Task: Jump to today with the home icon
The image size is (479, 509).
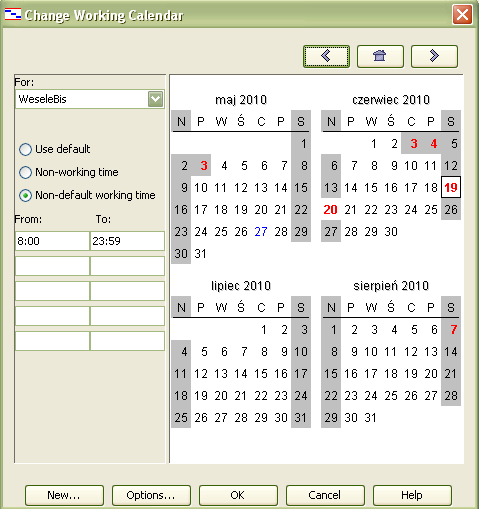Action: click(380, 56)
